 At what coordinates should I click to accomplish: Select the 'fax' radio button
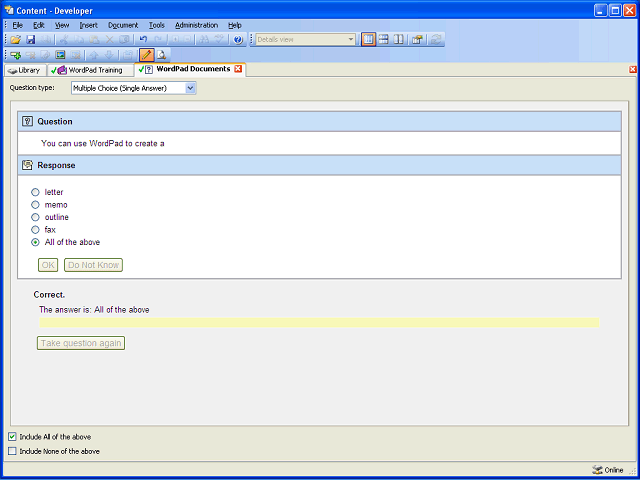click(36, 230)
